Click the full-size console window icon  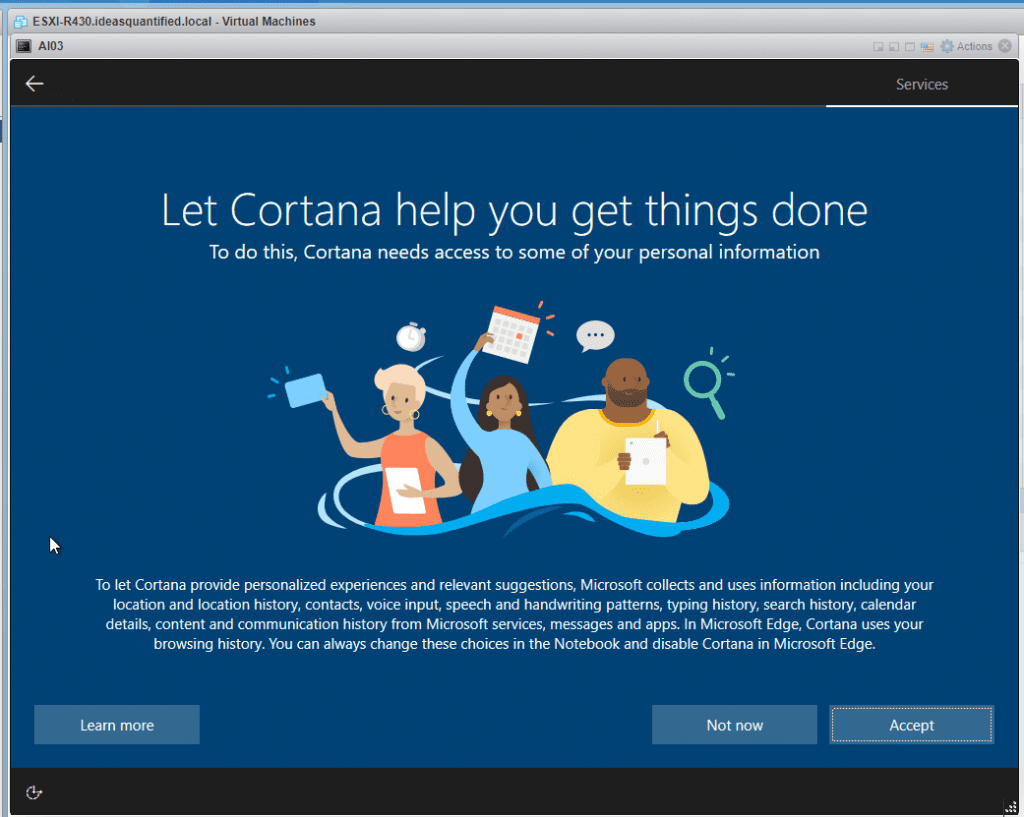910,46
